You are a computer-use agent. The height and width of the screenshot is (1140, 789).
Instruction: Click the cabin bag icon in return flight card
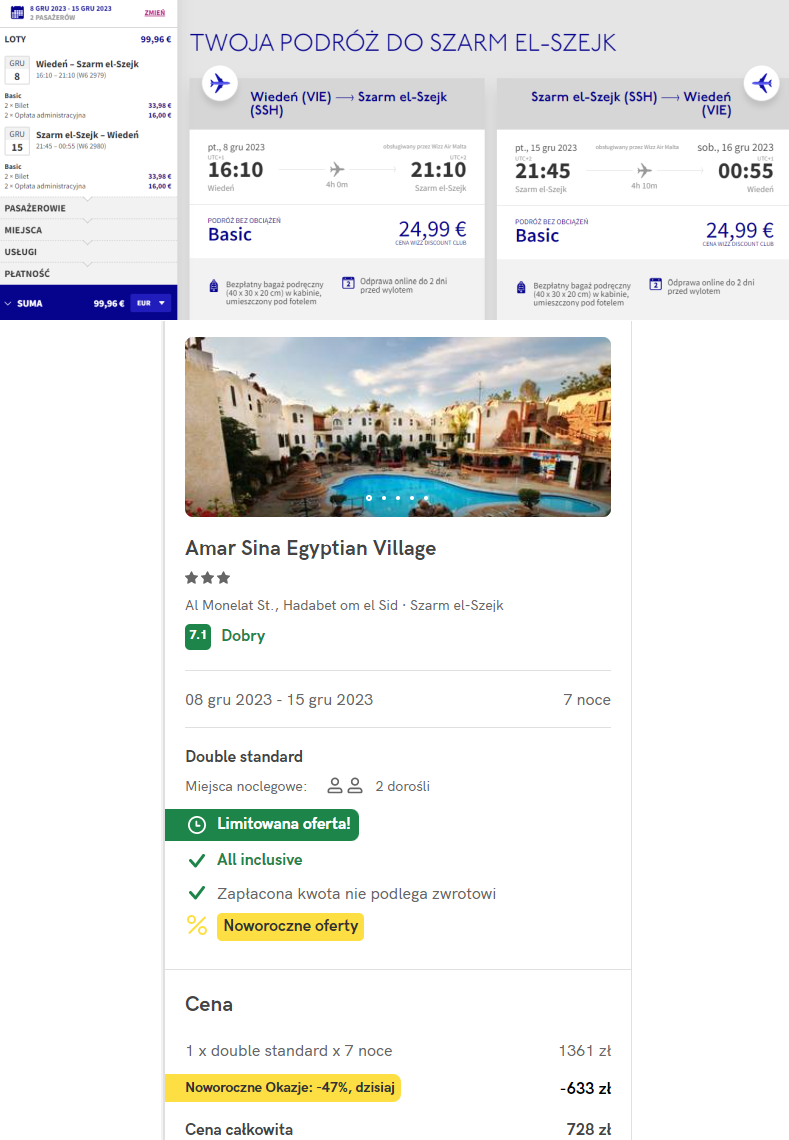pyautogui.click(x=521, y=287)
